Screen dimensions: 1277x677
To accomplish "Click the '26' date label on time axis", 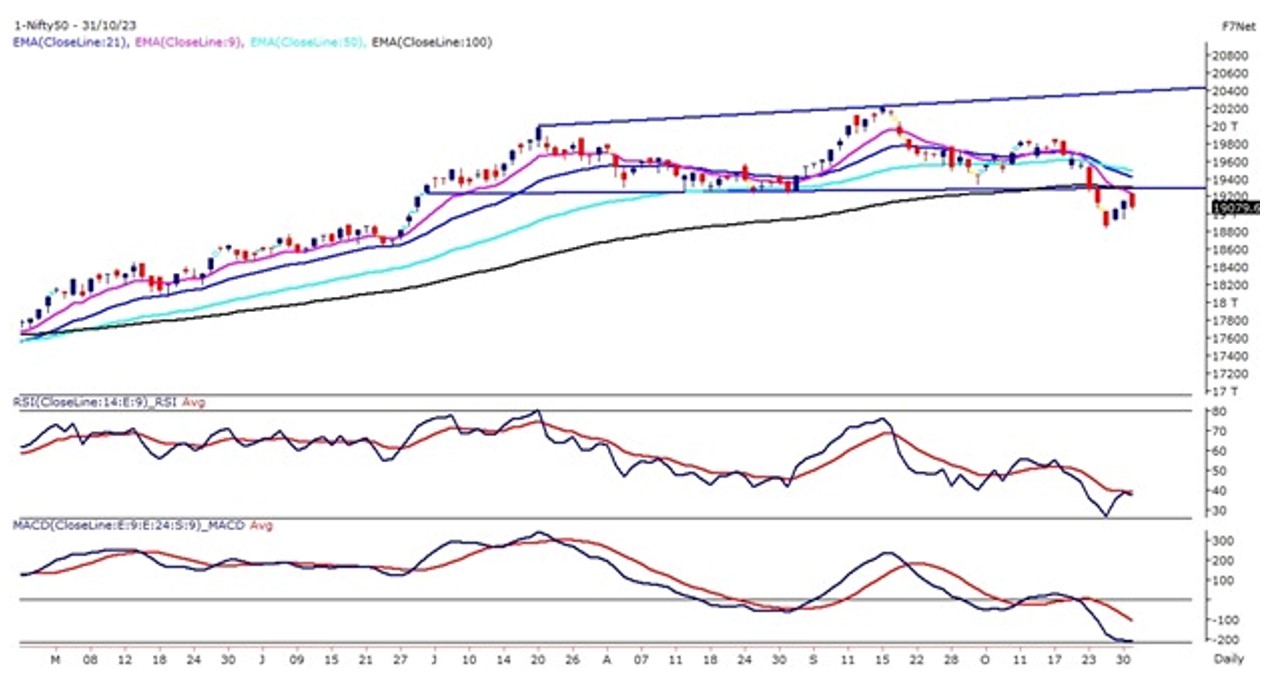I will point(572,662).
